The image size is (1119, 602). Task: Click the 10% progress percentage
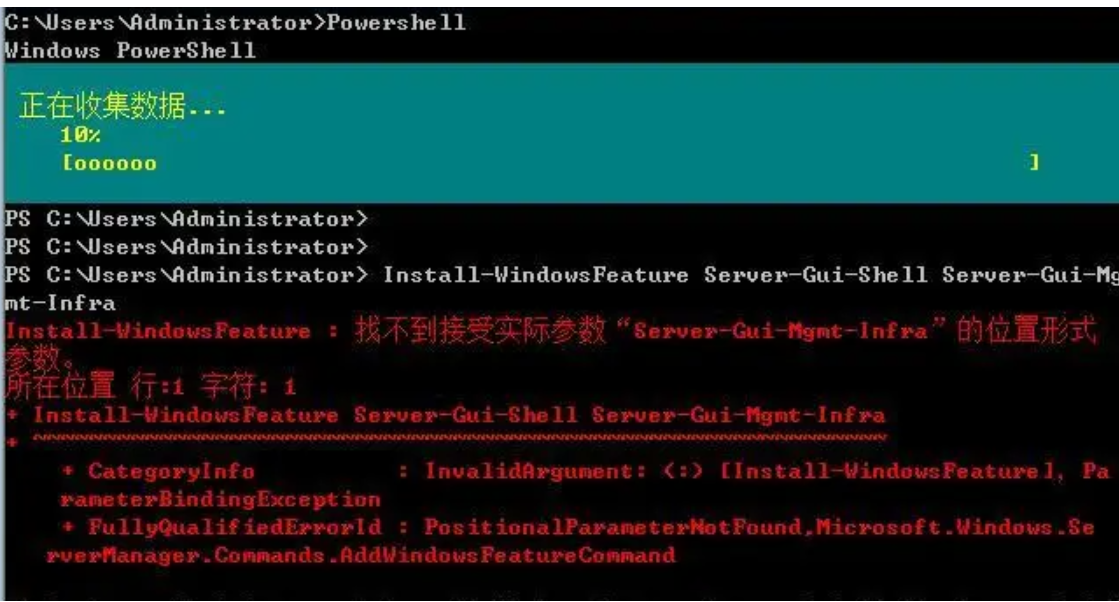click(x=80, y=136)
